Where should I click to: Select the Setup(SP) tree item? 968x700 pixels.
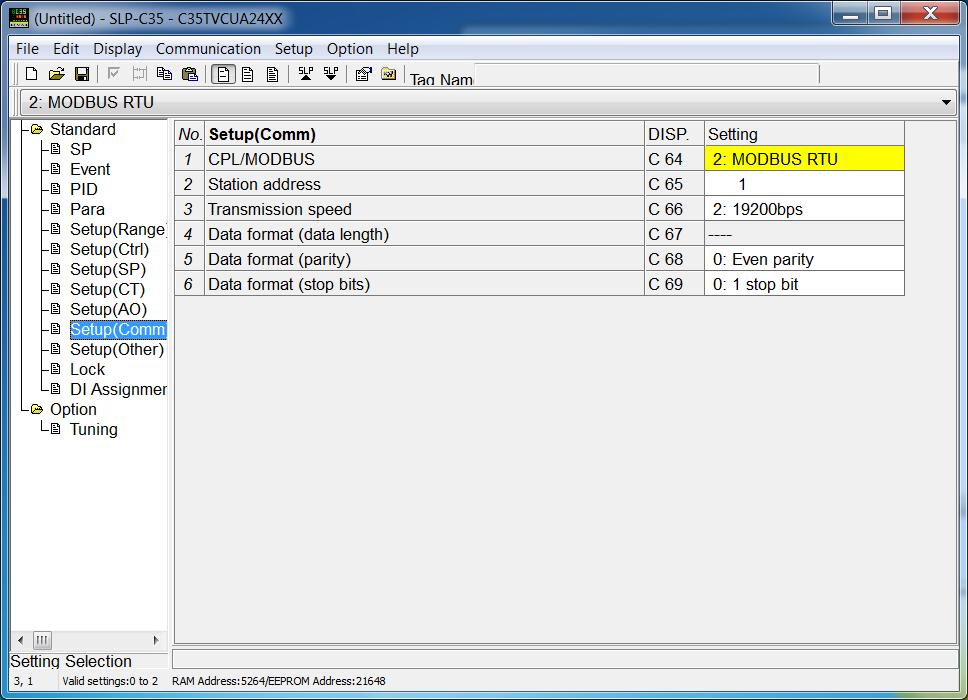(108, 269)
